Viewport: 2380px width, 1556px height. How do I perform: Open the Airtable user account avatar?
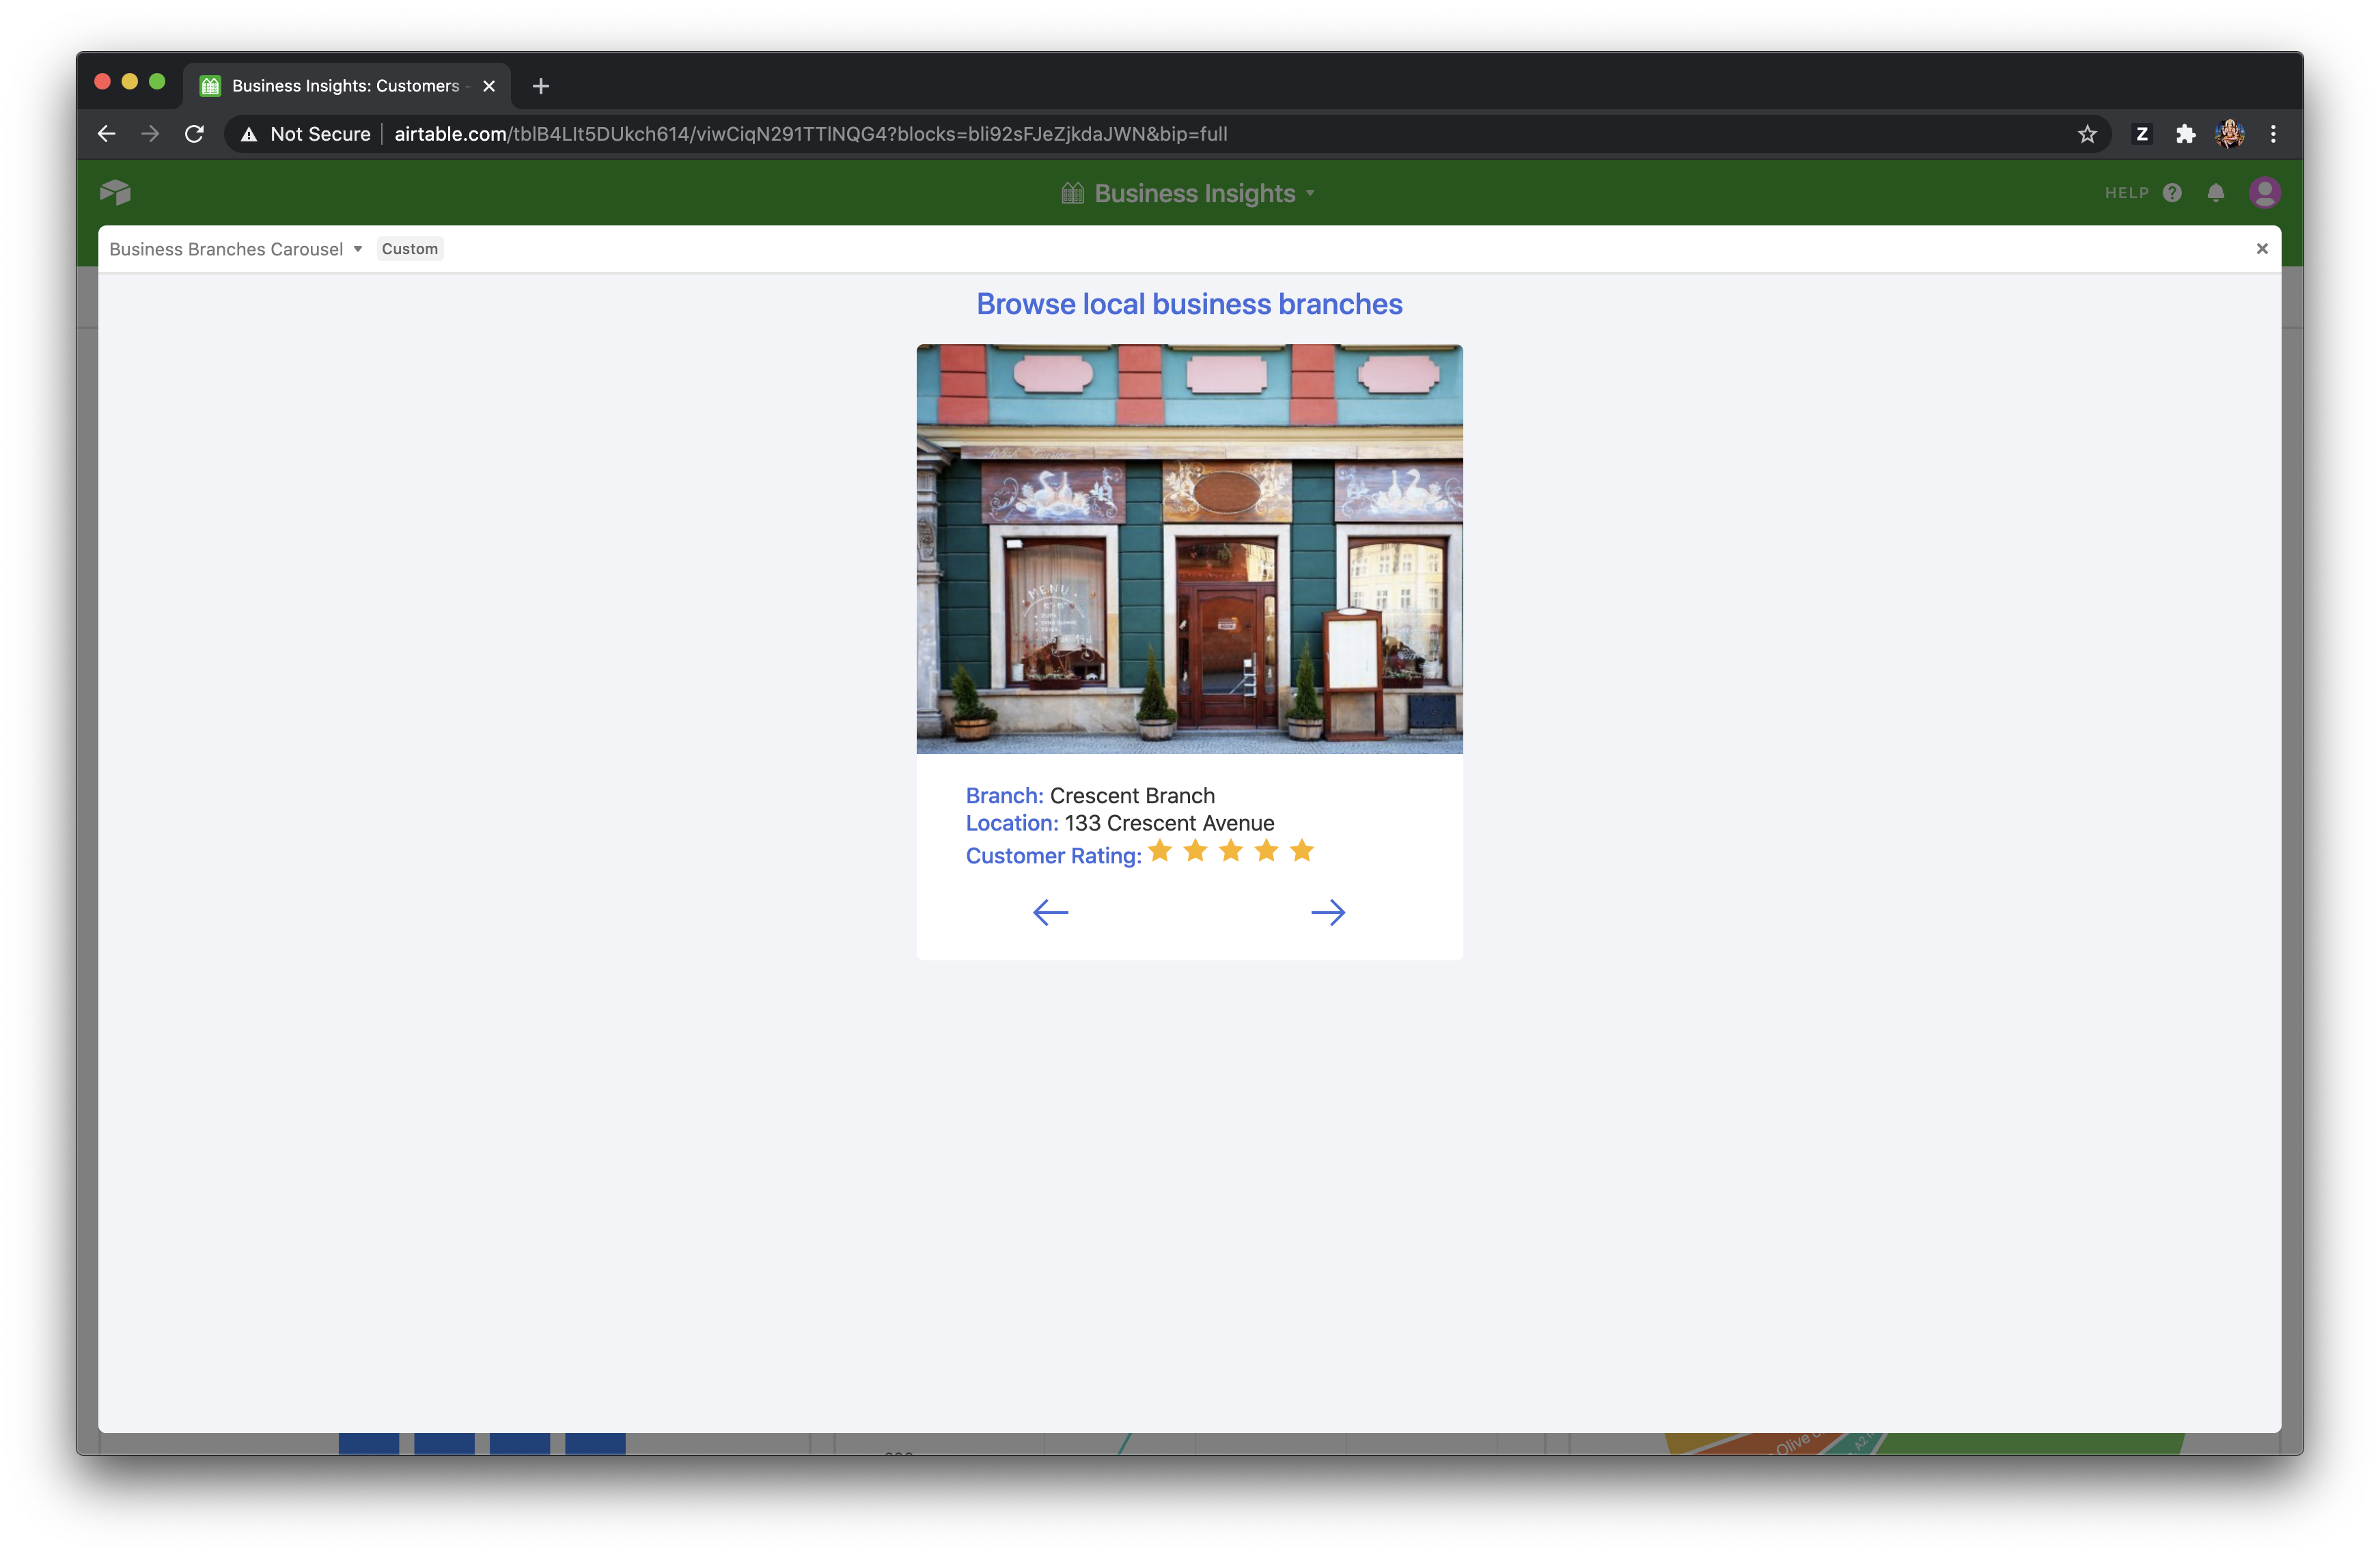(2264, 192)
